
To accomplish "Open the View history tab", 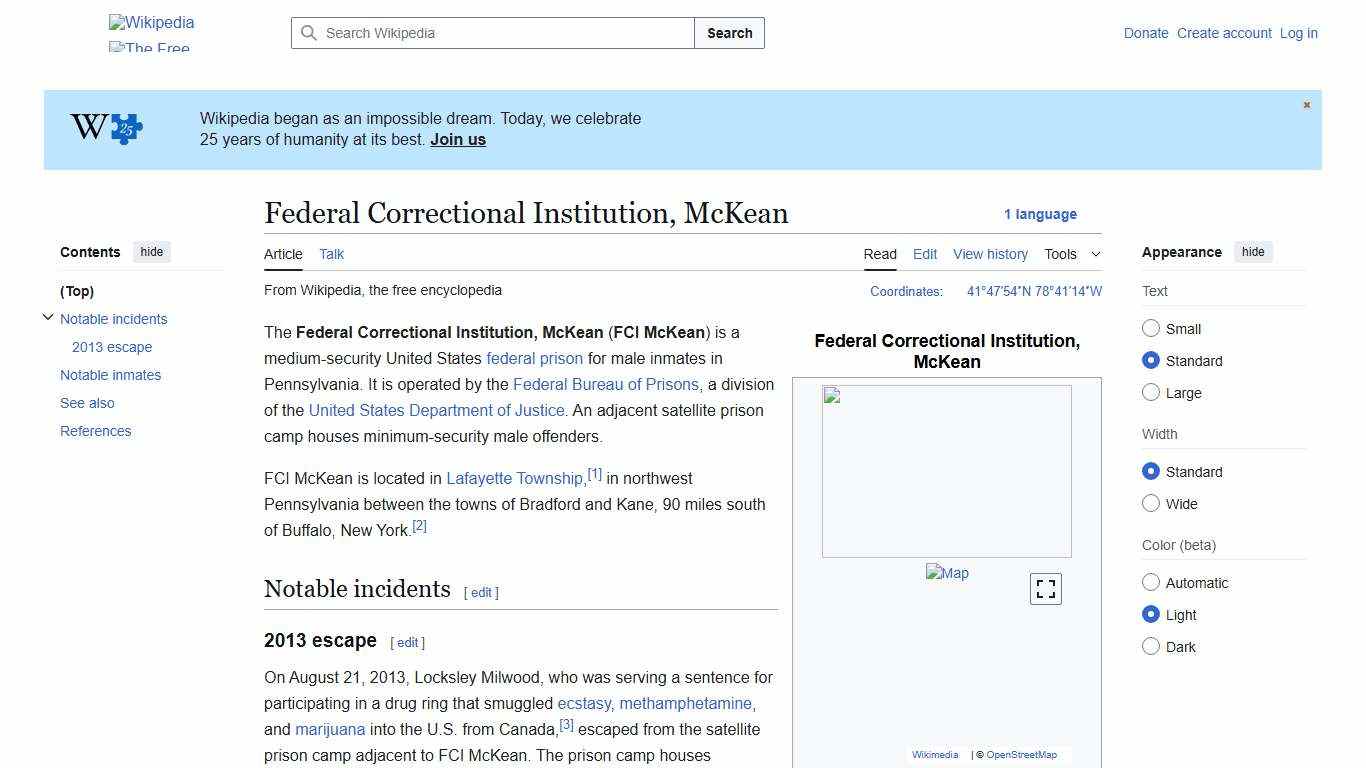I will click(x=990, y=254).
